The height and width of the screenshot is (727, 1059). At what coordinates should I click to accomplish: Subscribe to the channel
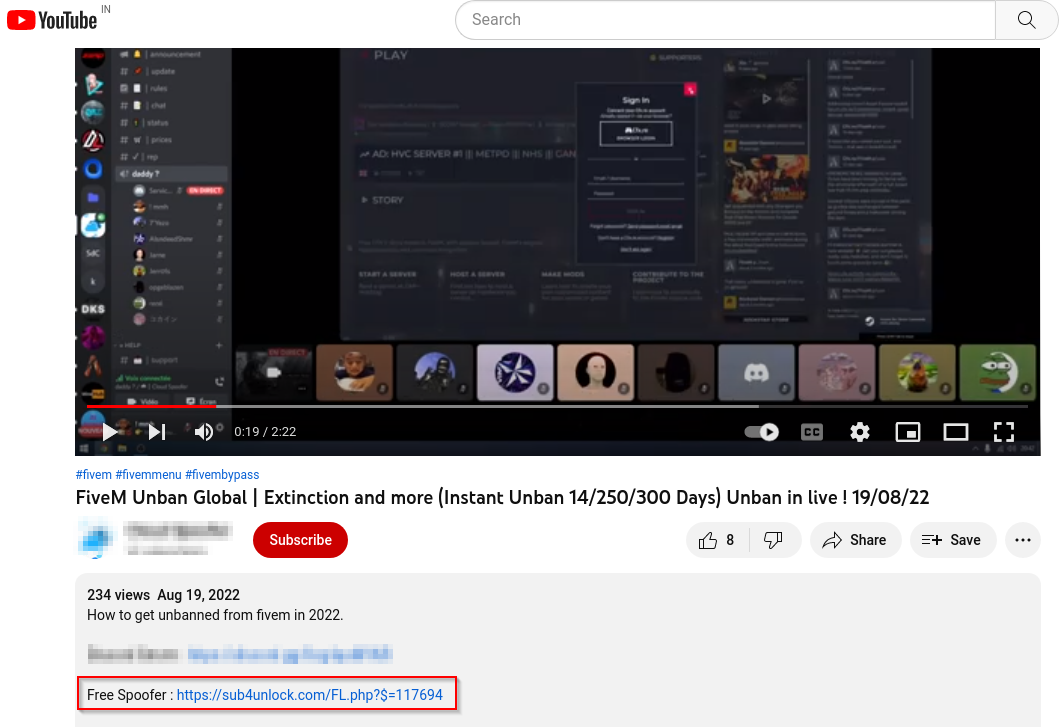300,539
